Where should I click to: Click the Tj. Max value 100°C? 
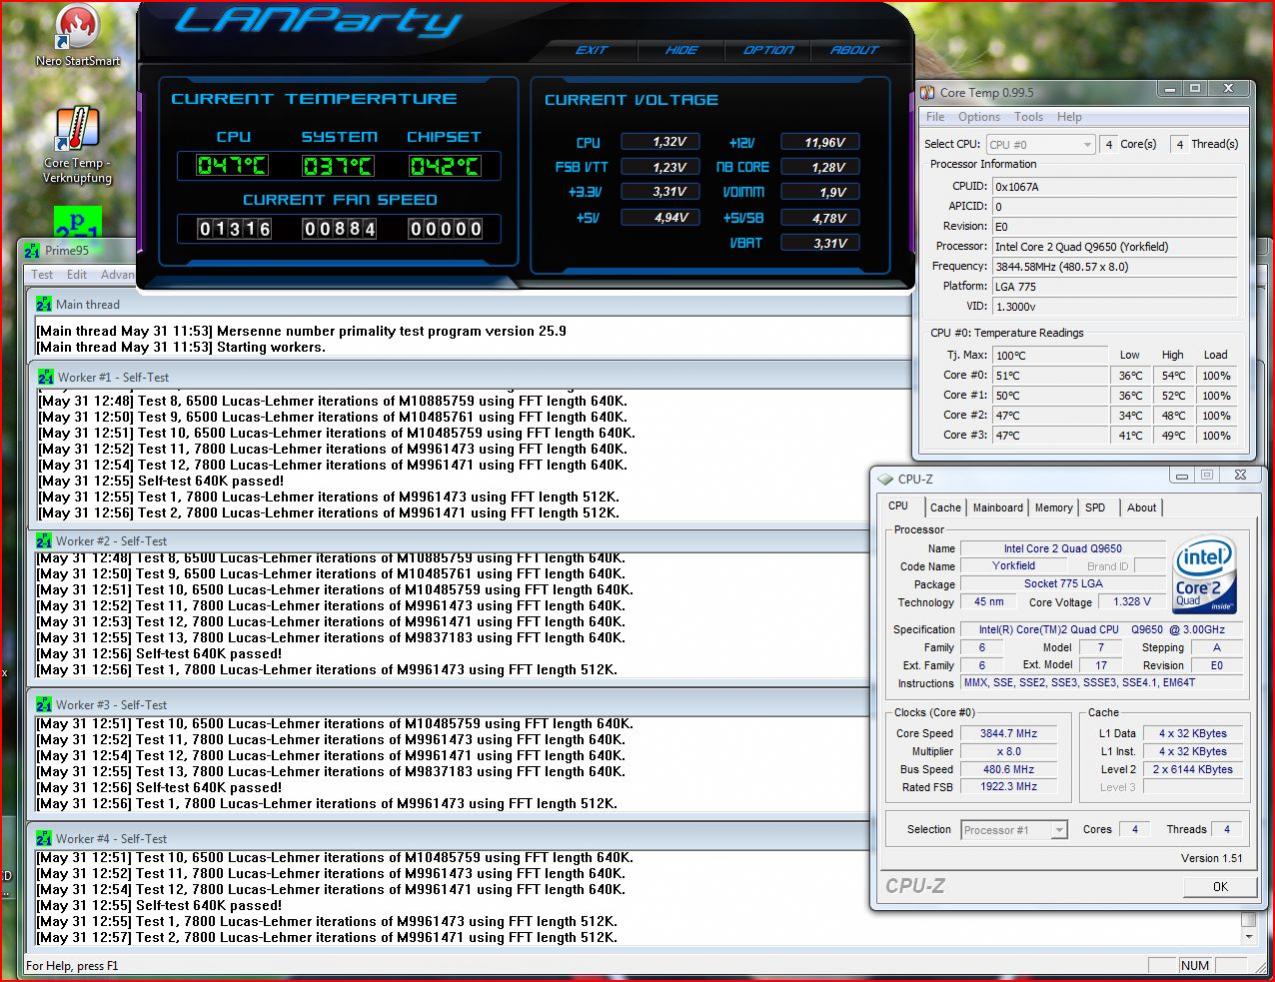coord(1050,356)
